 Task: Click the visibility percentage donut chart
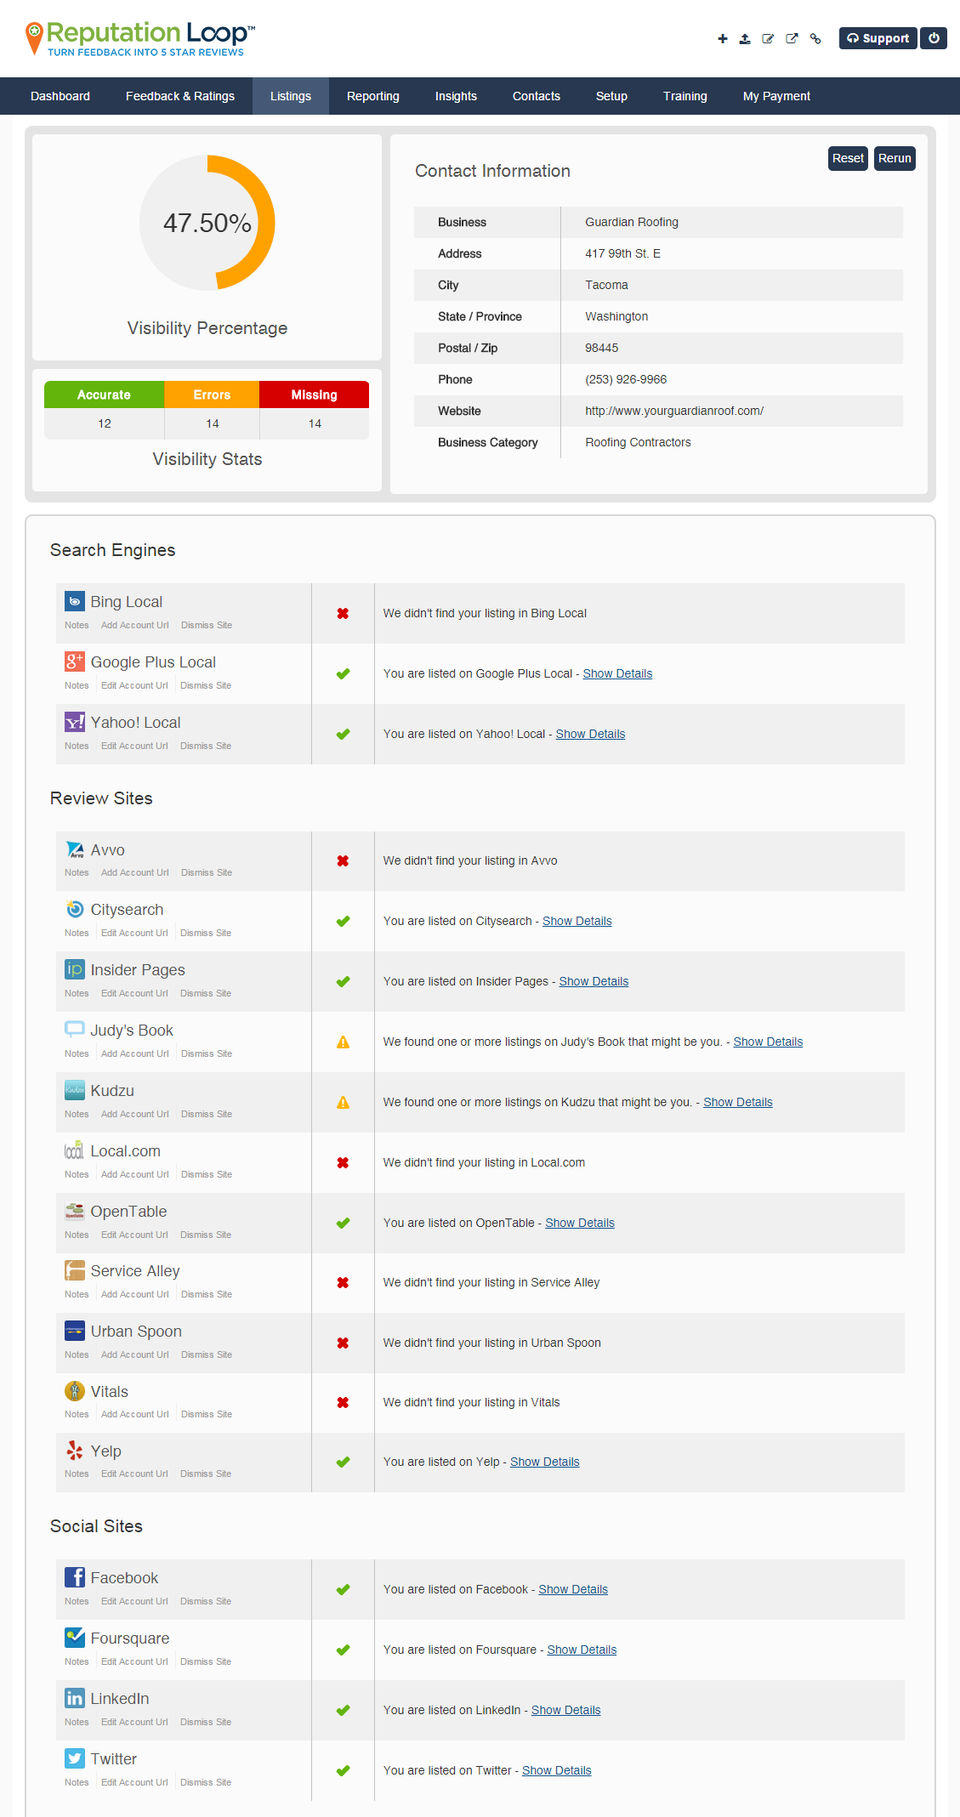pos(207,222)
